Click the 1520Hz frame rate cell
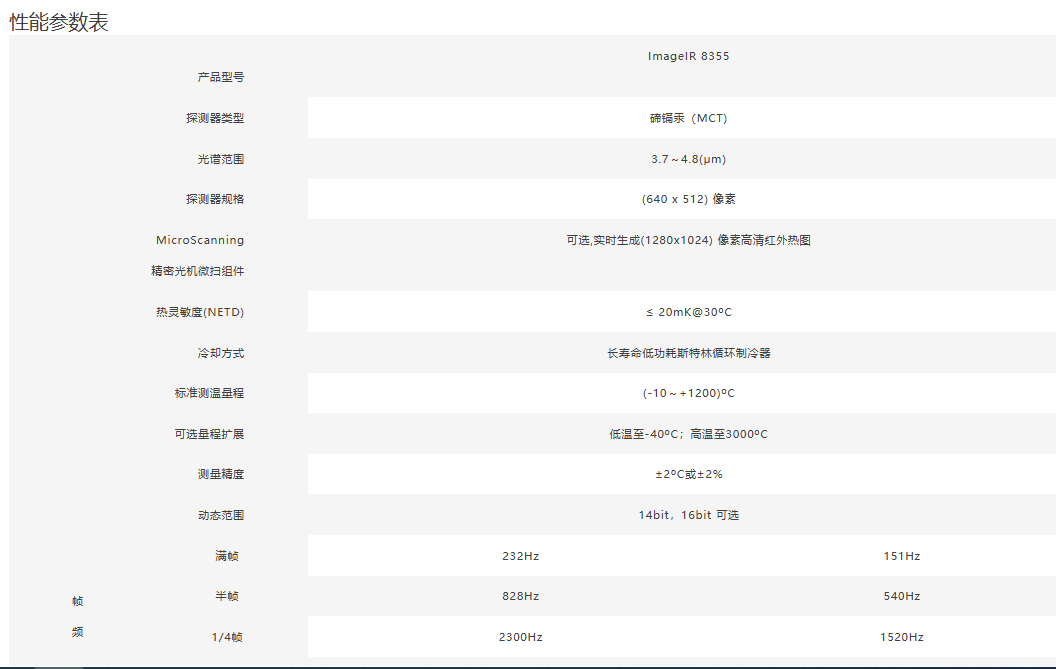 pos(902,637)
